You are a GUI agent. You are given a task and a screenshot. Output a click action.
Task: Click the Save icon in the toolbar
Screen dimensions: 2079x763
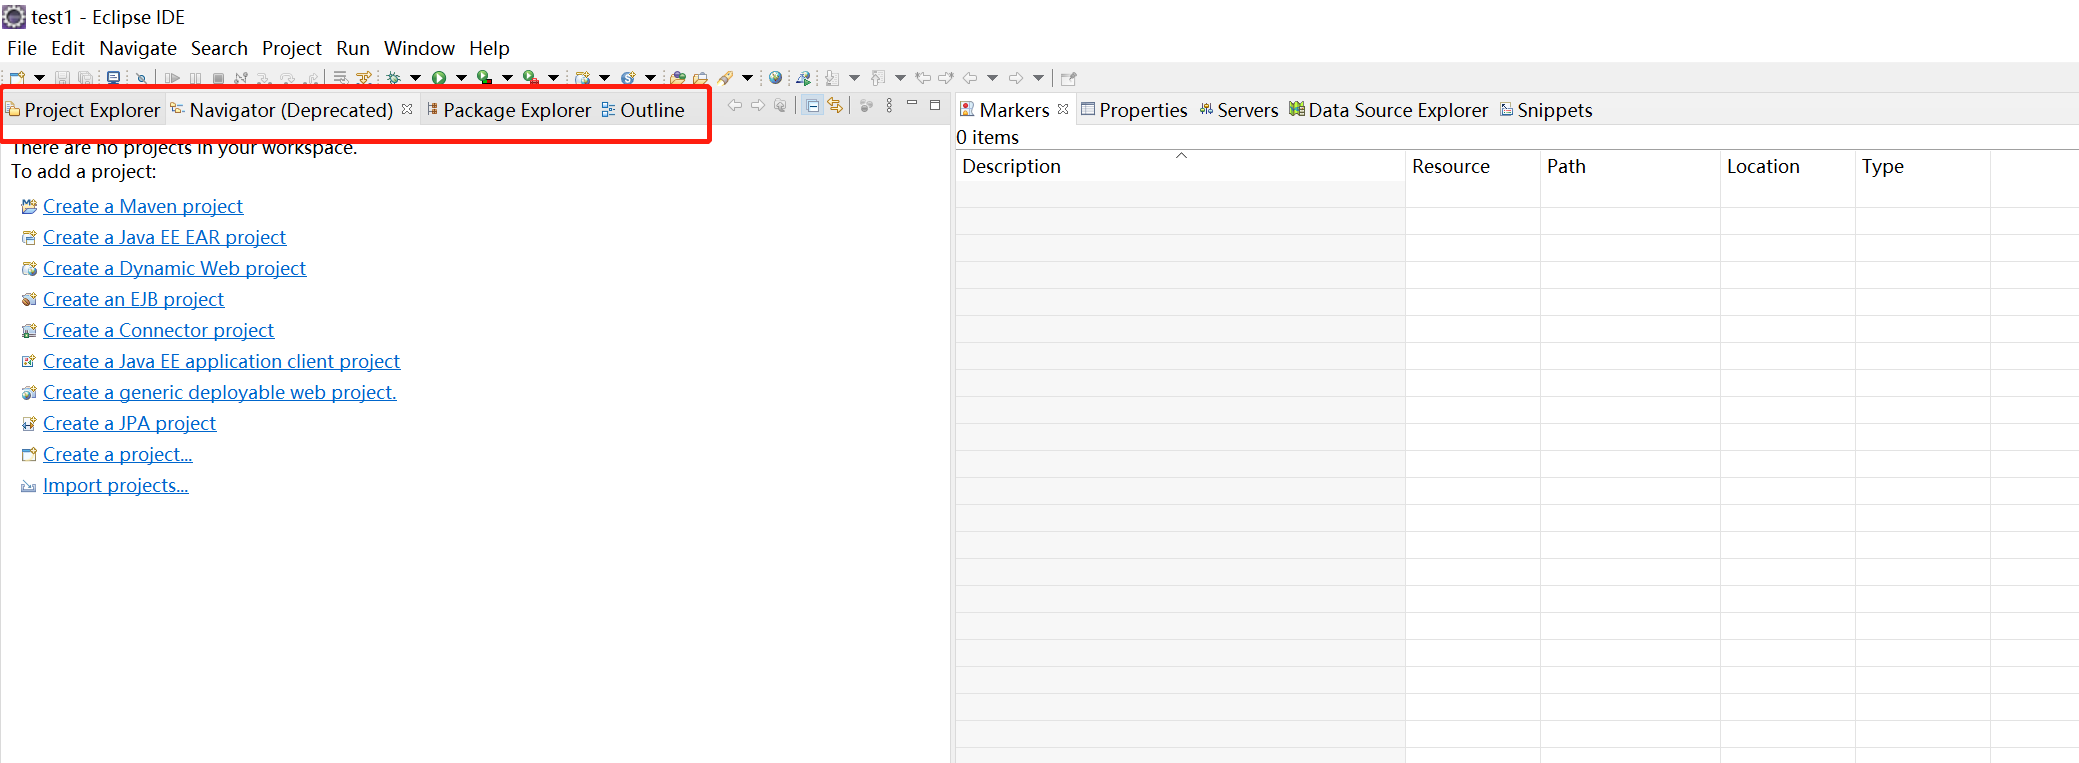[x=62, y=77]
